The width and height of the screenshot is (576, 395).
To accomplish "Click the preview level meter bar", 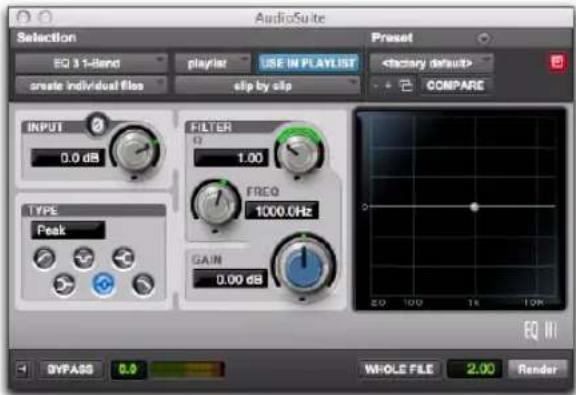I will [187, 369].
